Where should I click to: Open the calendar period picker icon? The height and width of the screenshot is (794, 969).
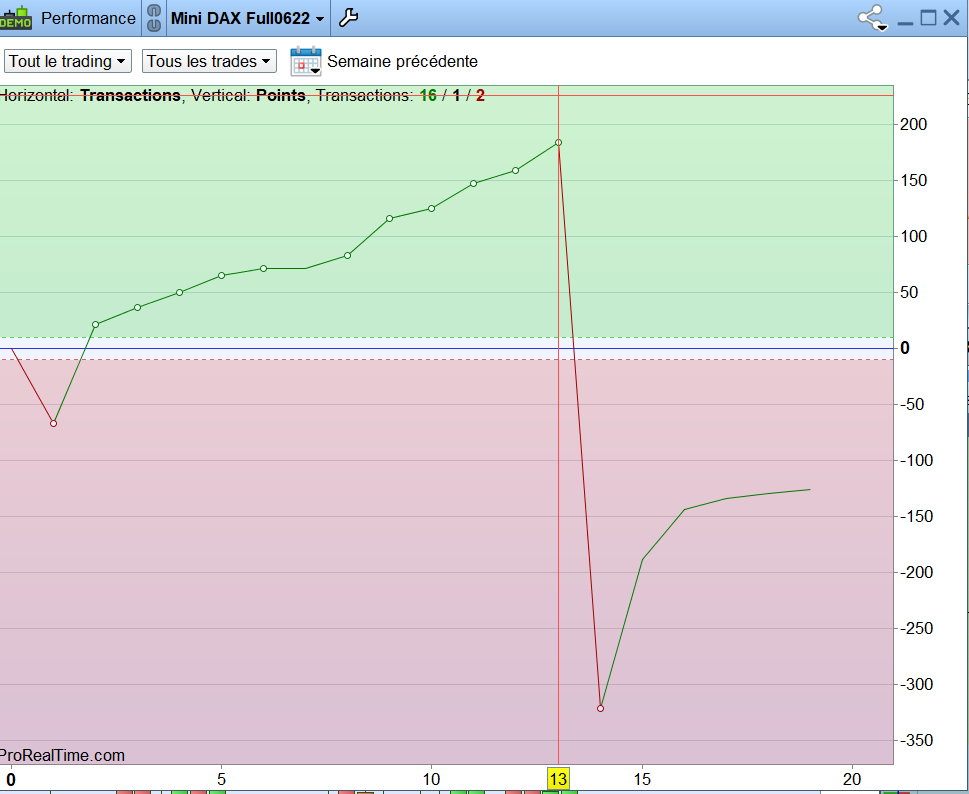(x=306, y=61)
